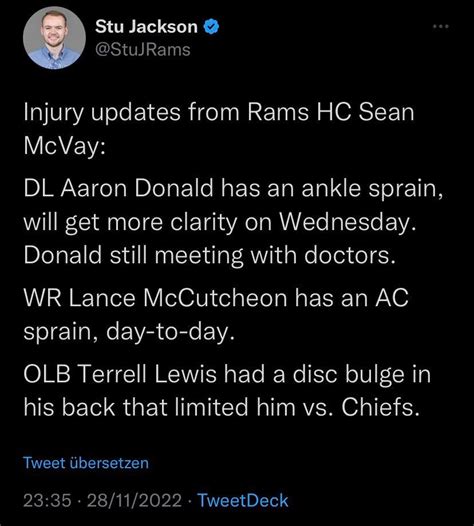Click the 'DL Aaron Donald has an ankle sprain' line
The height and width of the screenshot is (526, 474).
pyautogui.click(x=233, y=188)
